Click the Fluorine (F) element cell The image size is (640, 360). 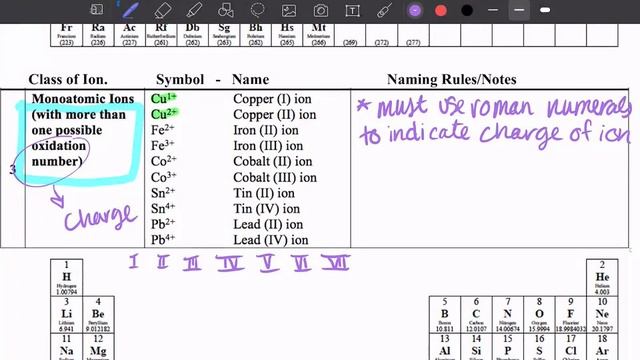571,314
